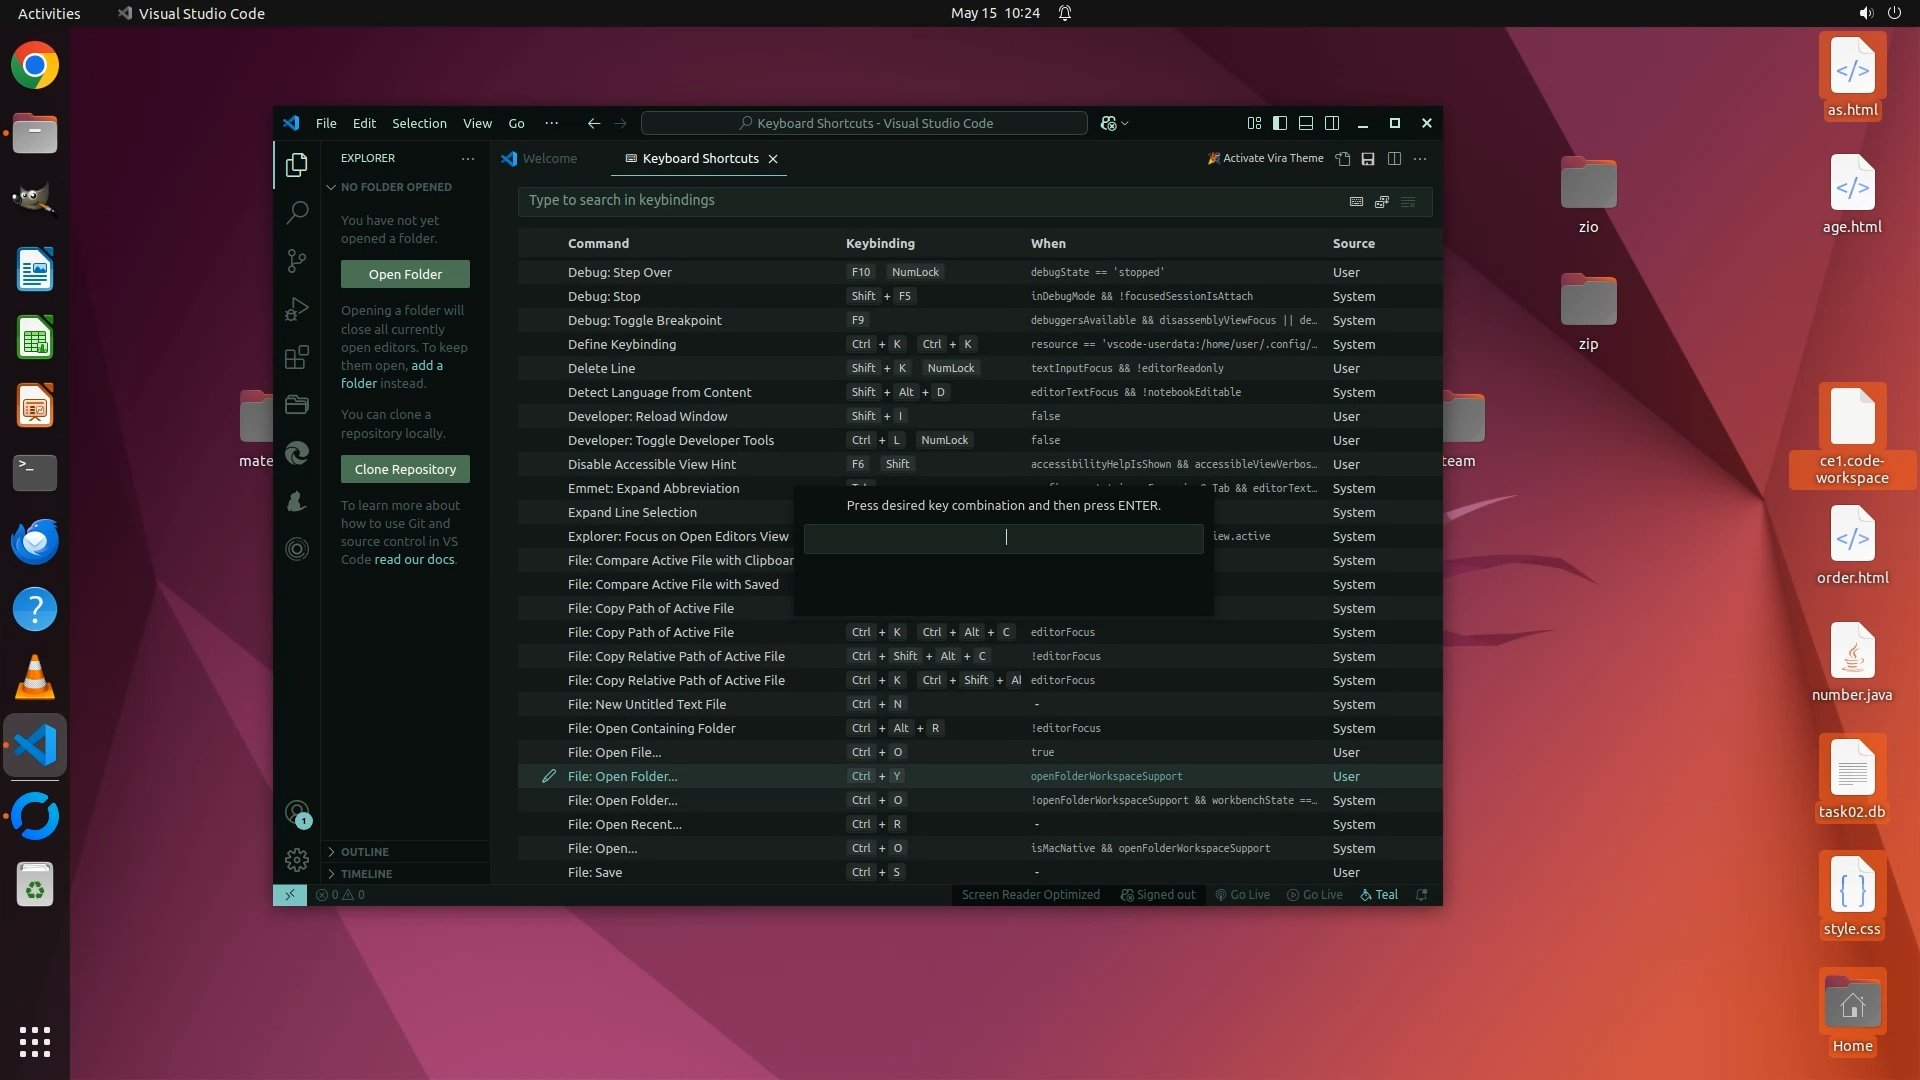
Task: Click pencil edit icon on Open Folder row
Action: pyautogui.click(x=549, y=777)
